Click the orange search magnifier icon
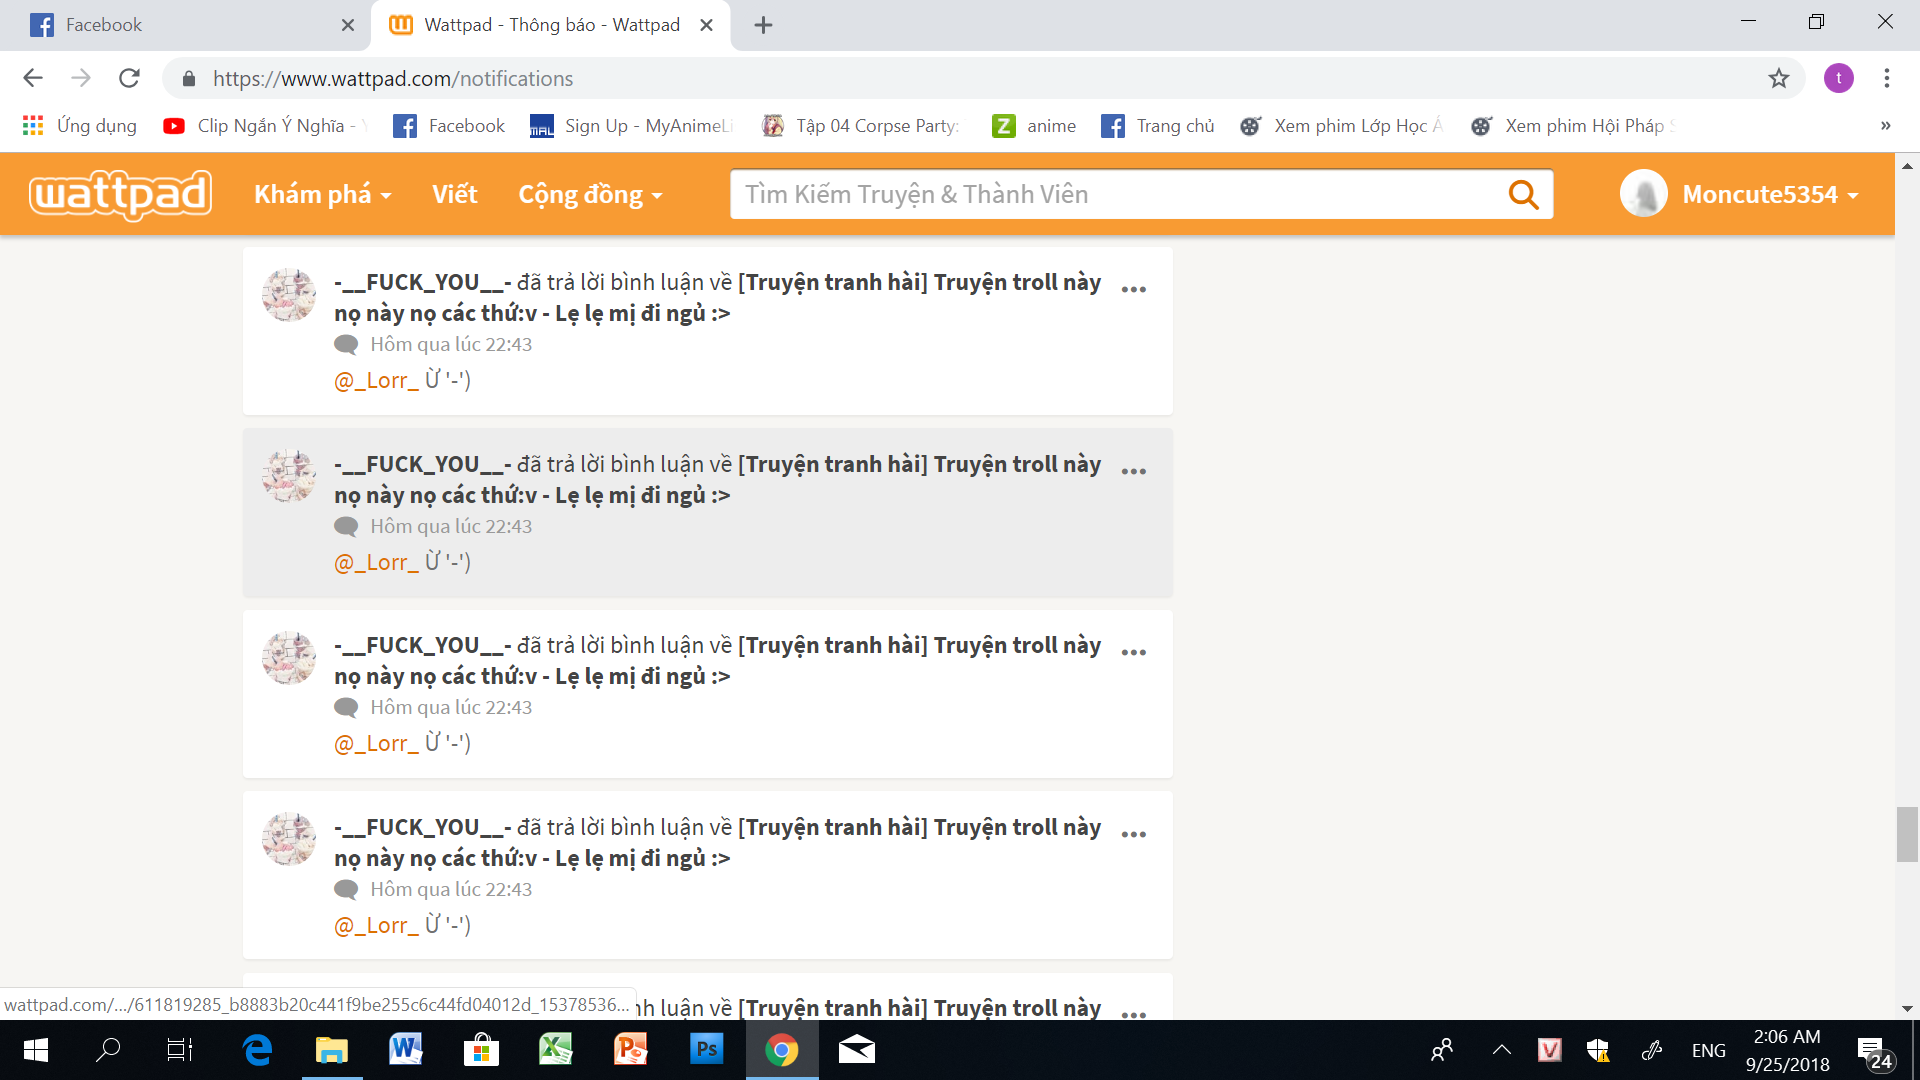This screenshot has width=1920, height=1080. click(x=1522, y=194)
